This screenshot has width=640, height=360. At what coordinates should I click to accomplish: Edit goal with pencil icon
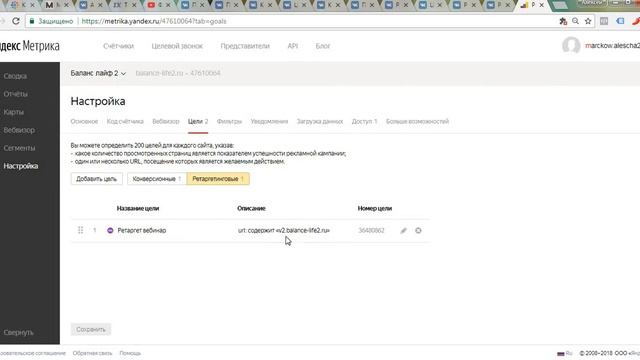[403, 231]
